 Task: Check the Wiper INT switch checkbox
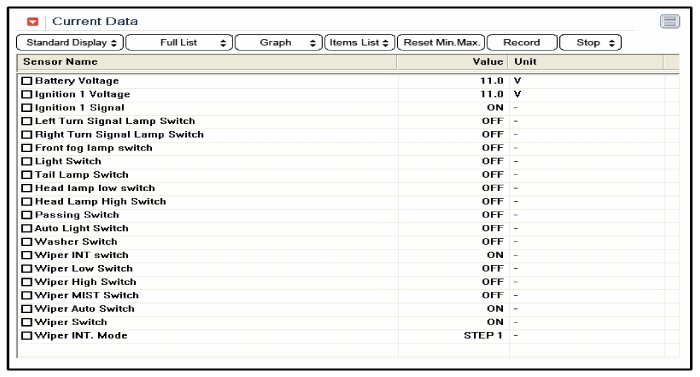(x=27, y=255)
